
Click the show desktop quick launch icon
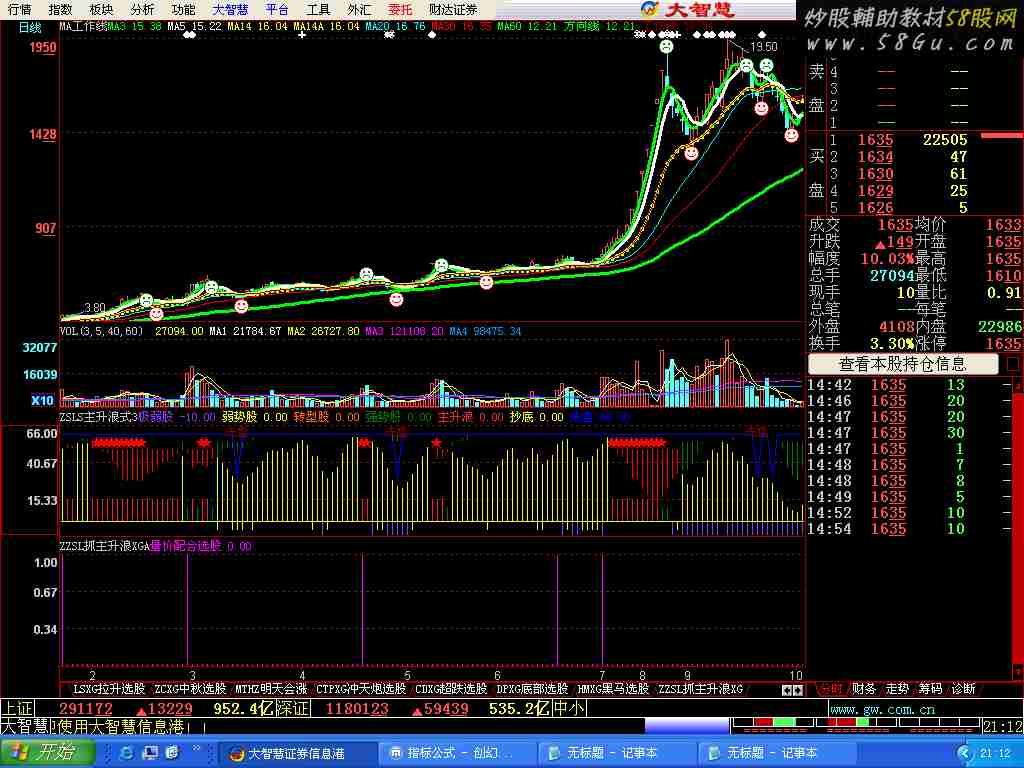[x=150, y=753]
